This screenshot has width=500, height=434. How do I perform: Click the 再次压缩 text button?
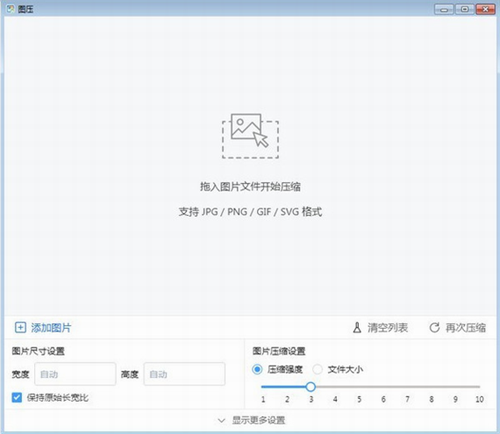pyautogui.click(x=466, y=328)
